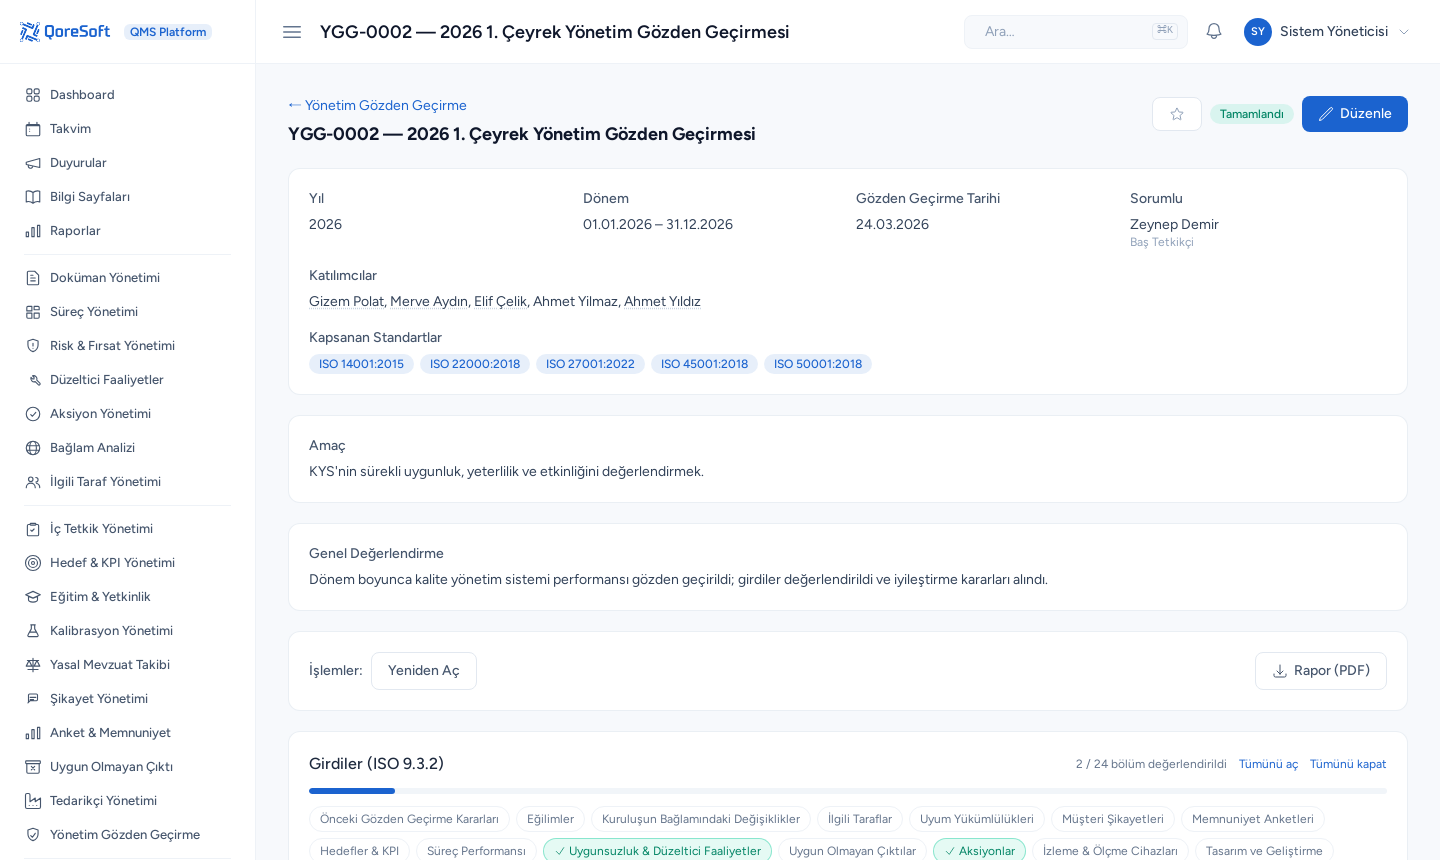Image resolution: width=1440 pixels, height=860 pixels.
Task: Click the ISO 45001:2018 standard tag
Action: click(x=704, y=364)
